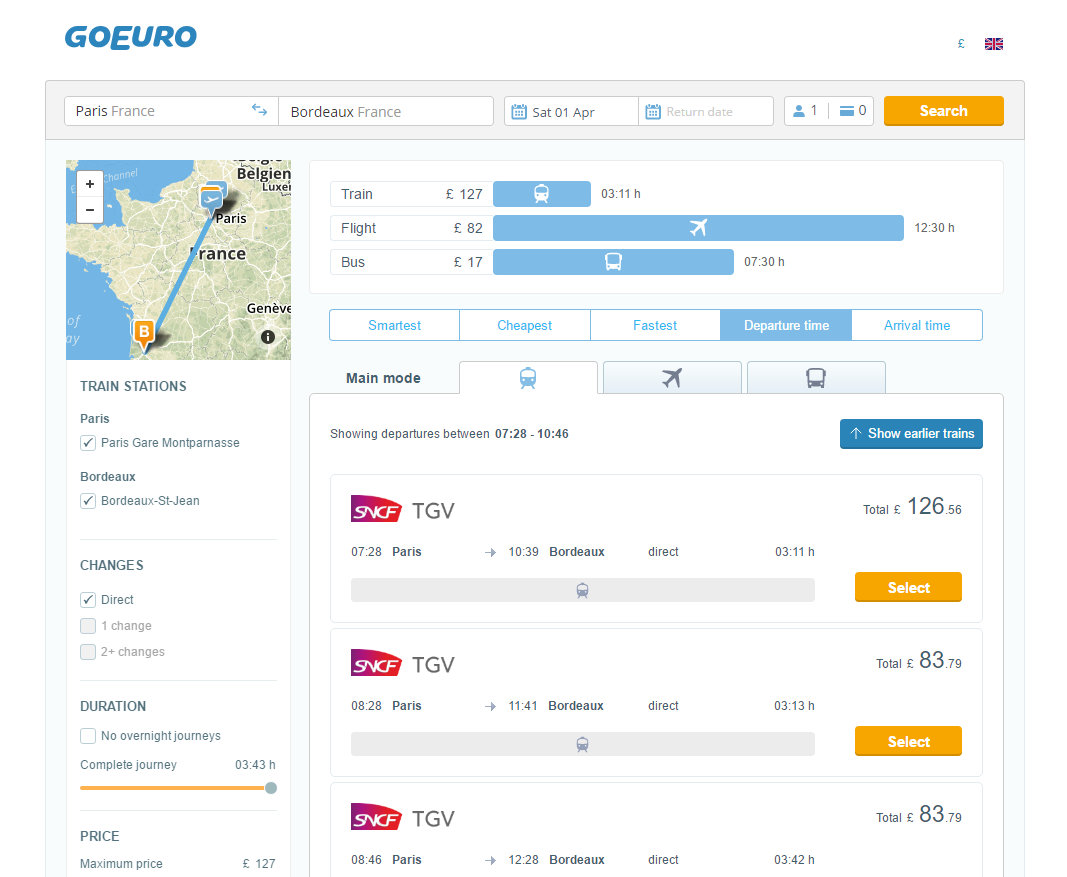1067x877 pixels.
Task: Click the return date calendar icon
Action: pos(653,112)
